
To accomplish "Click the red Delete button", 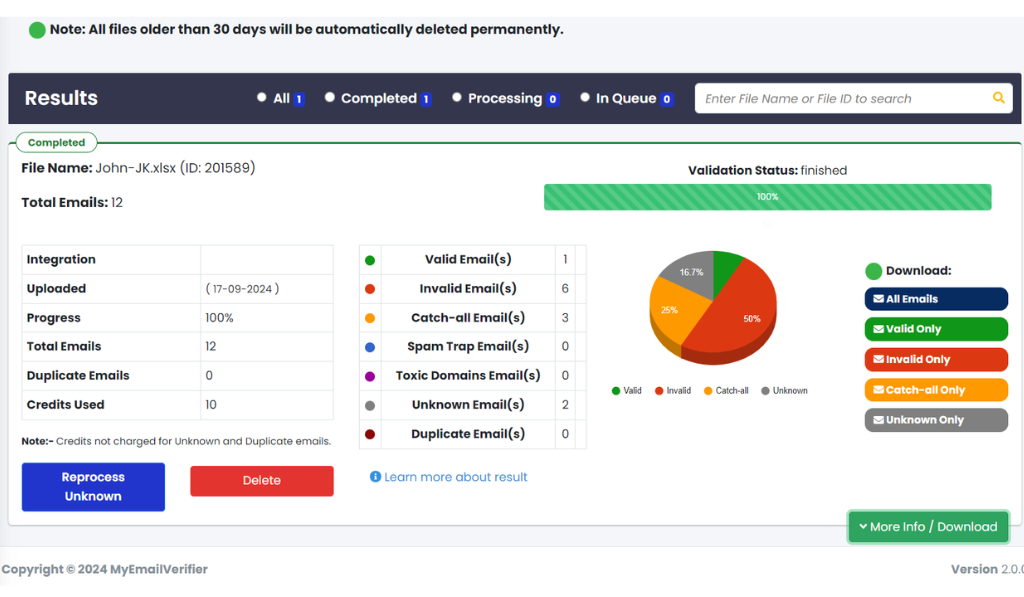I will click(x=262, y=480).
